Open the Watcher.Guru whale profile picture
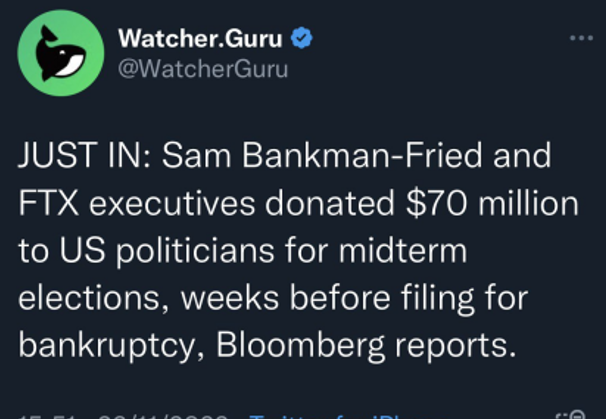This screenshot has width=606, height=419. (x=61, y=53)
